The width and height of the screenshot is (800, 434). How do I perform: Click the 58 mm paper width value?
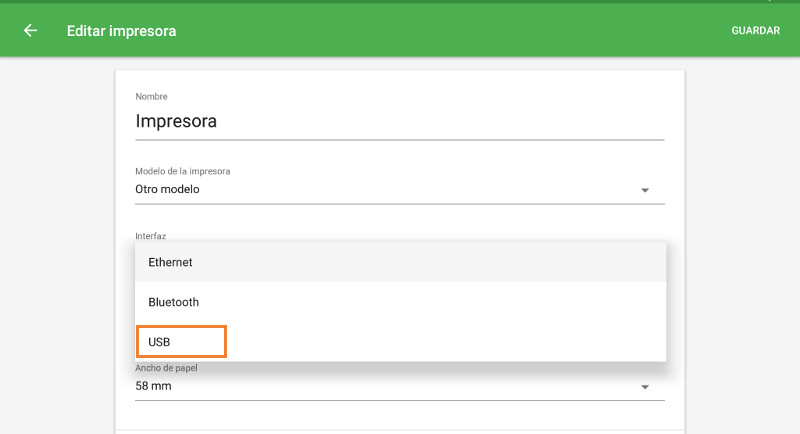click(153, 386)
